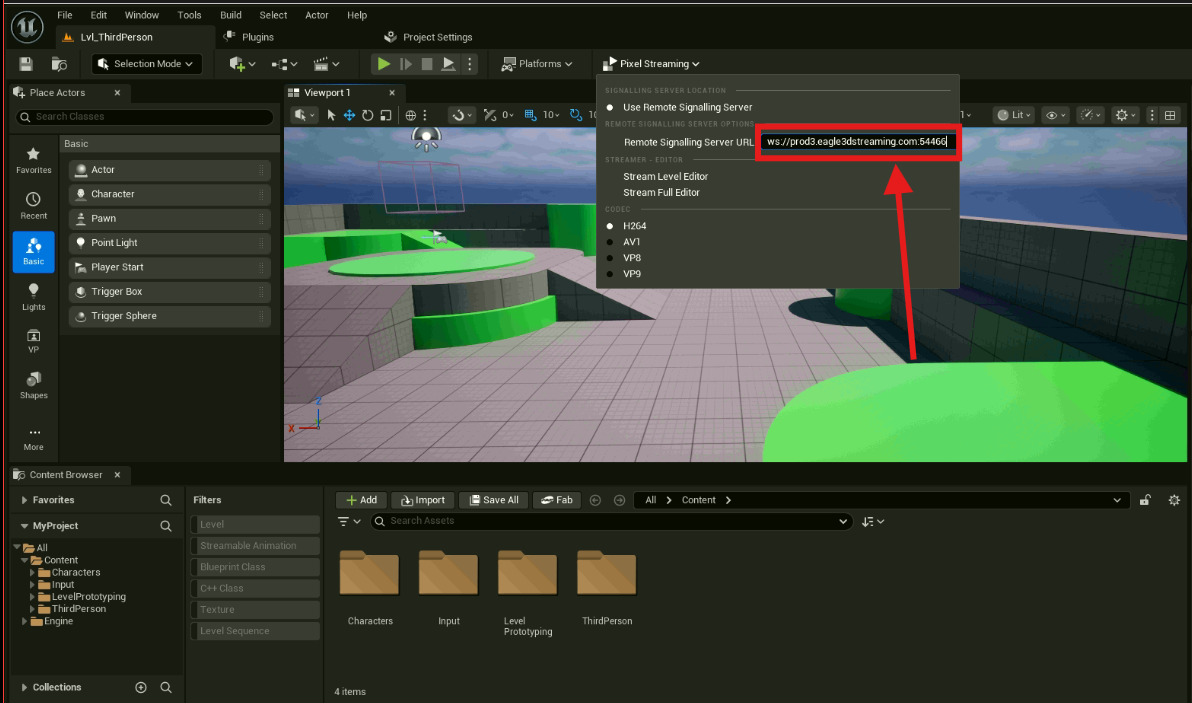The image size is (1192, 703).
Task: Open the quick add content cube dropdown
Action: tap(242, 64)
